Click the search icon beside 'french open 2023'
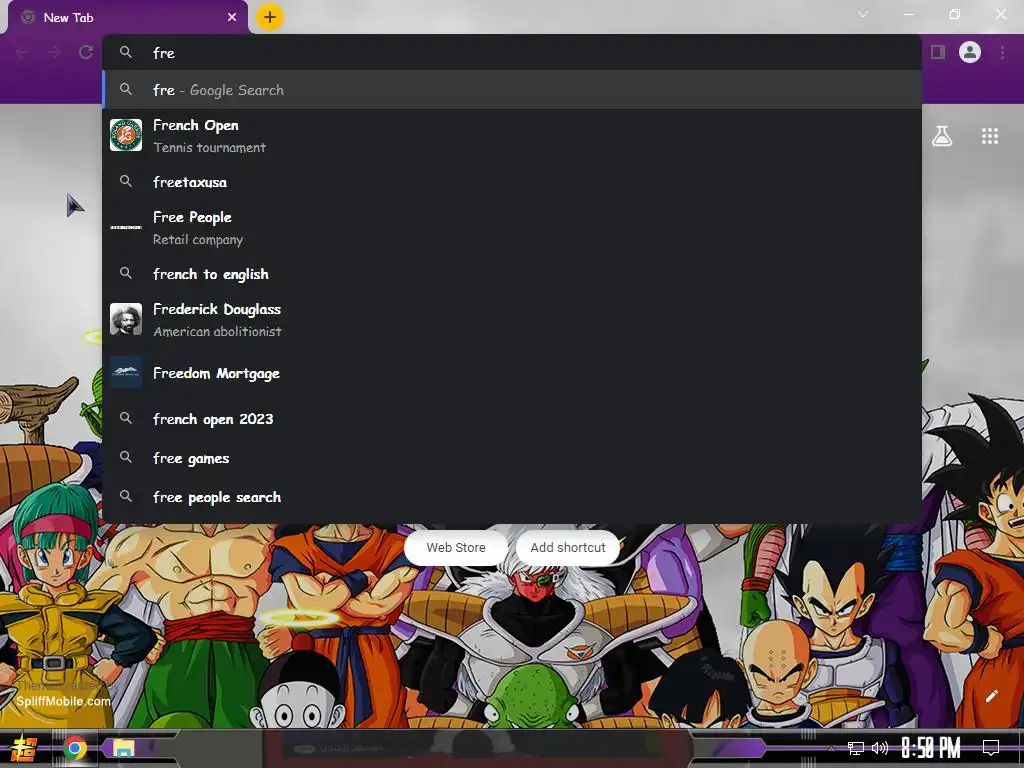The height and width of the screenshot is (768, 1024). (x=126, y=419)
